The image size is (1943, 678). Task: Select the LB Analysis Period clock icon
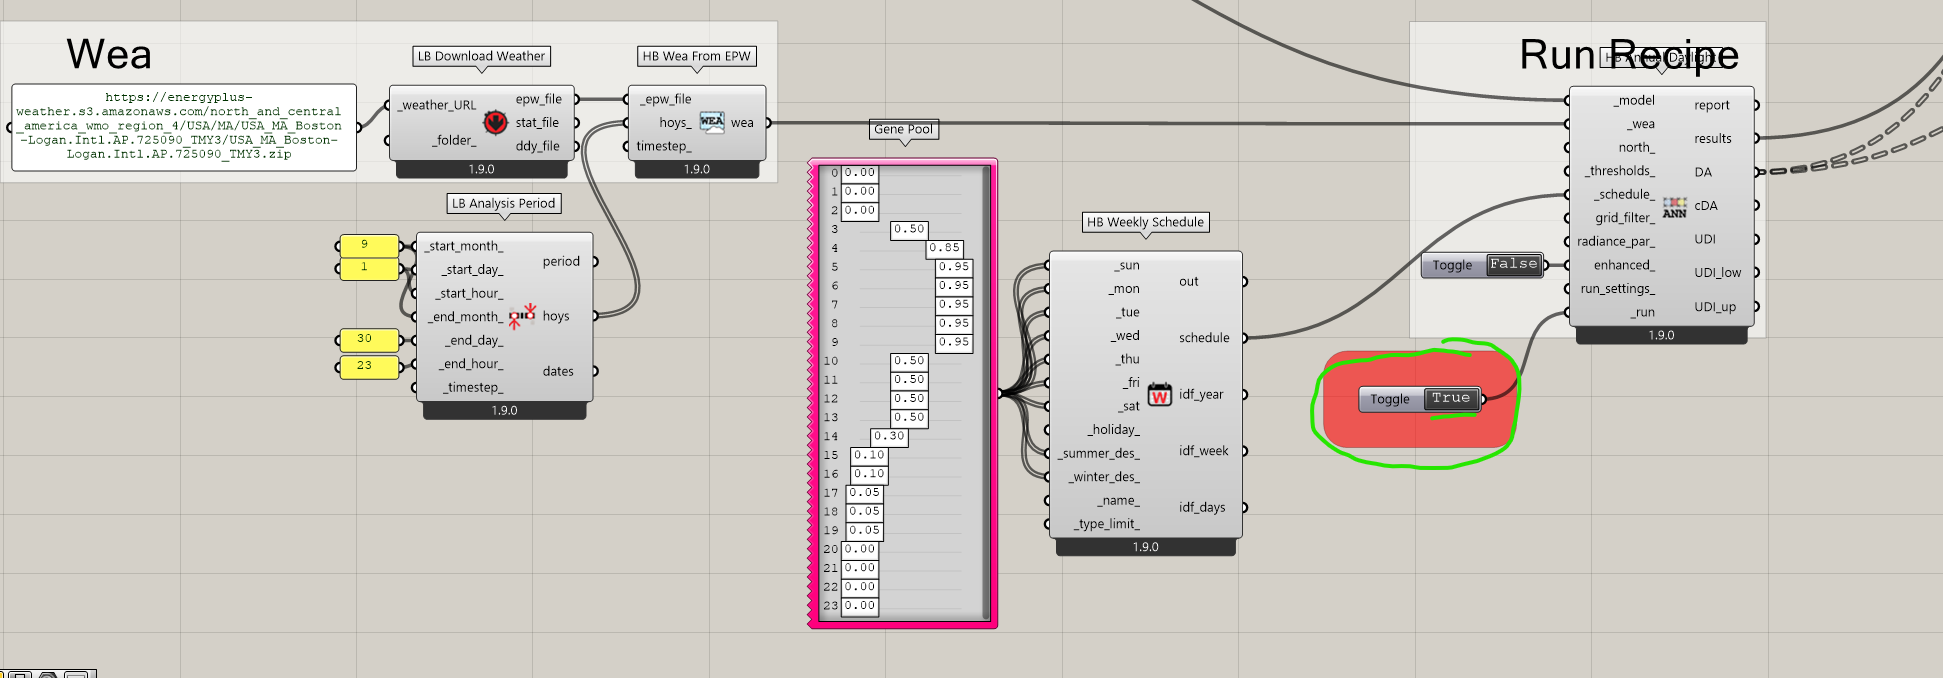coord(522,317)
